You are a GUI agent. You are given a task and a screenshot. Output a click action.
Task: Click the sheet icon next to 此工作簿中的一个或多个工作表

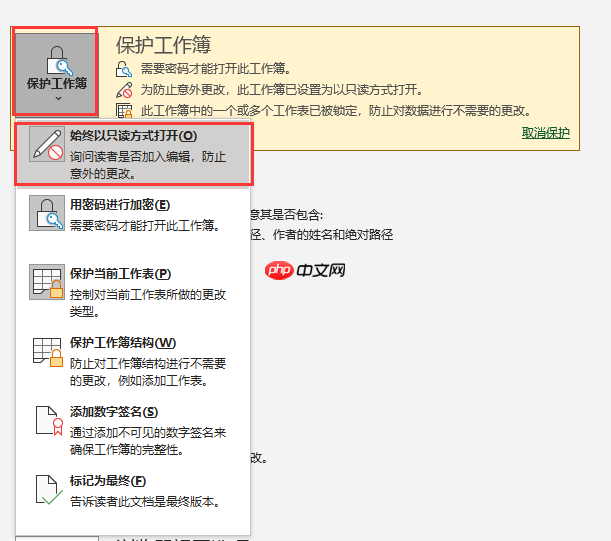[124, 111]
